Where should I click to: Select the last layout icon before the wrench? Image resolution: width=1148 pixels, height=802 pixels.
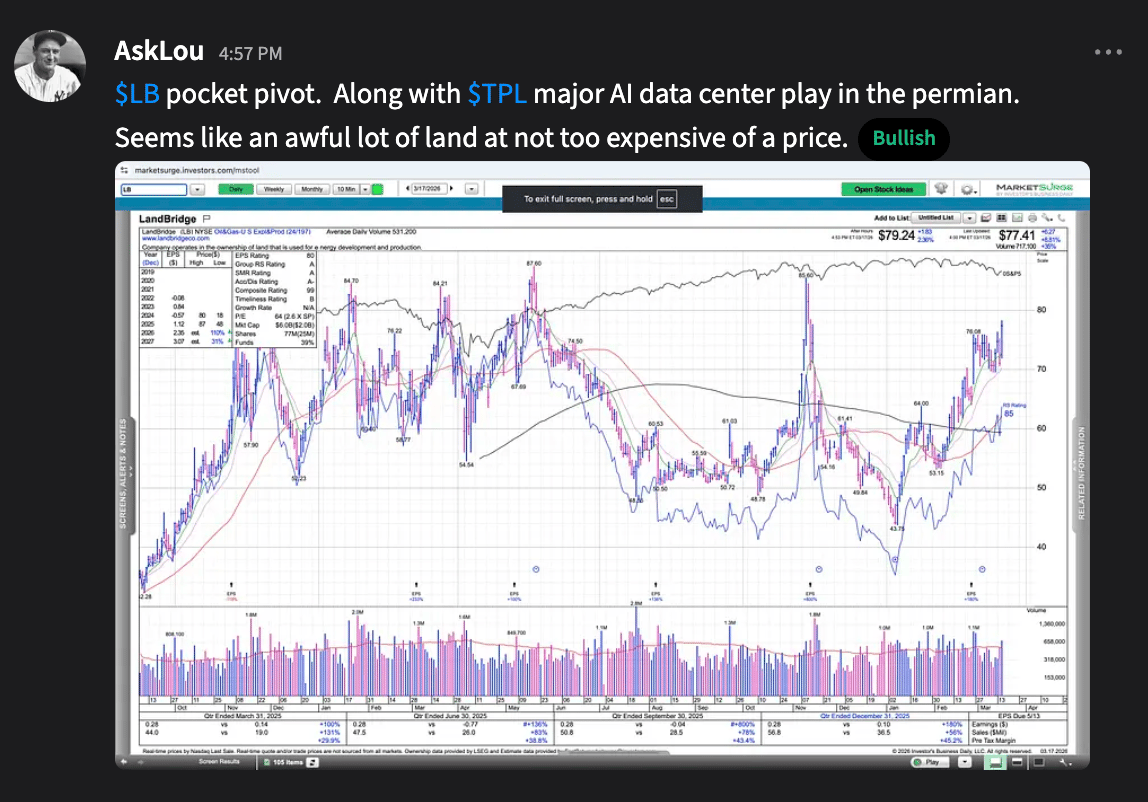coord(1038,762)
